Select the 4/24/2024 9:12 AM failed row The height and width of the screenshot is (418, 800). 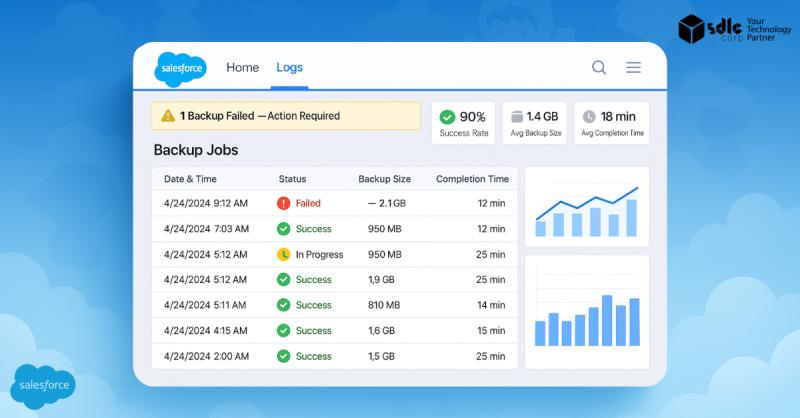[x=335, y=203]
